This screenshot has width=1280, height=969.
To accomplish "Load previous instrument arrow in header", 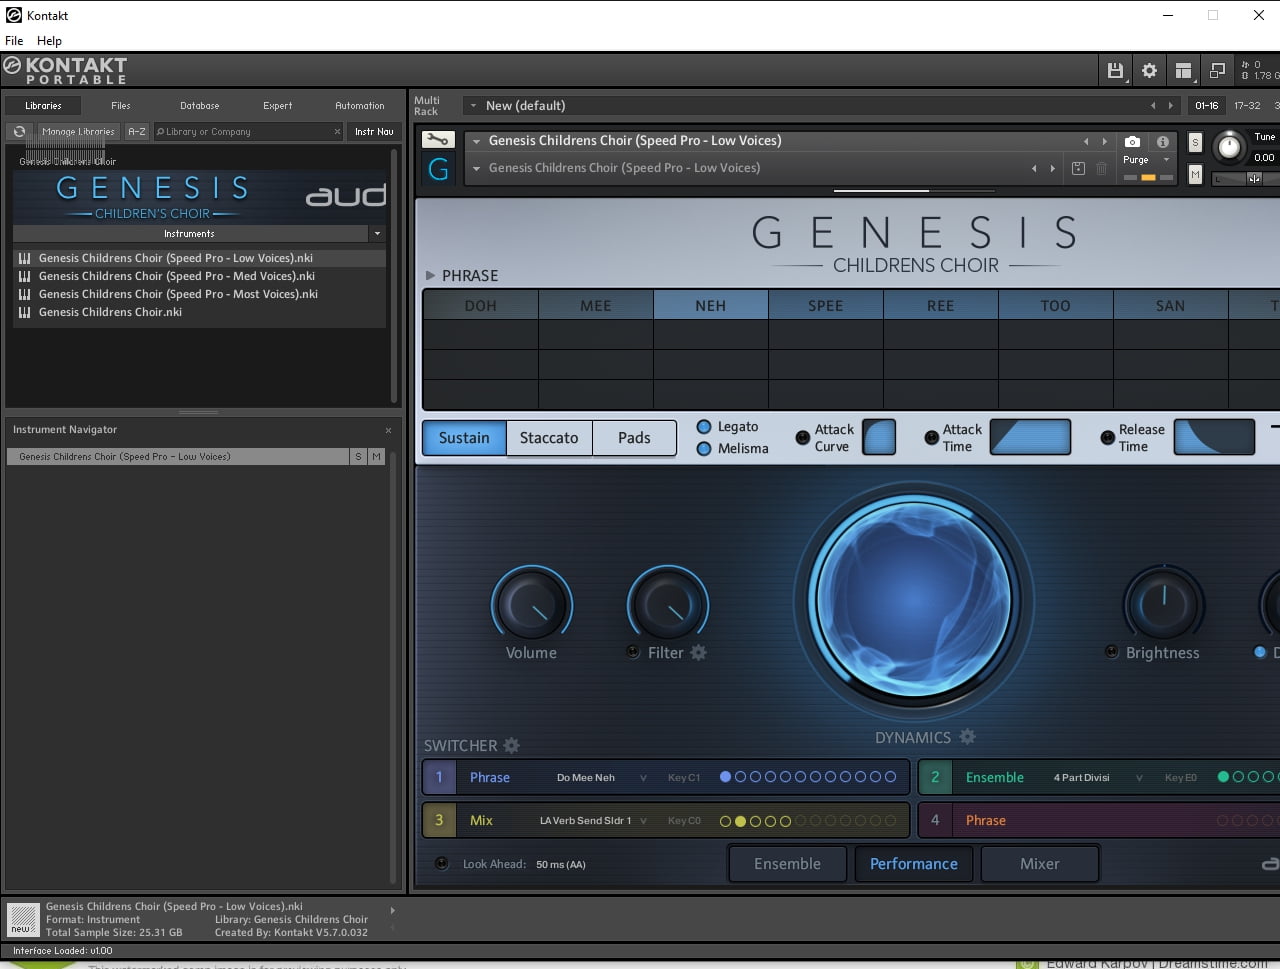I will 1086,141.
